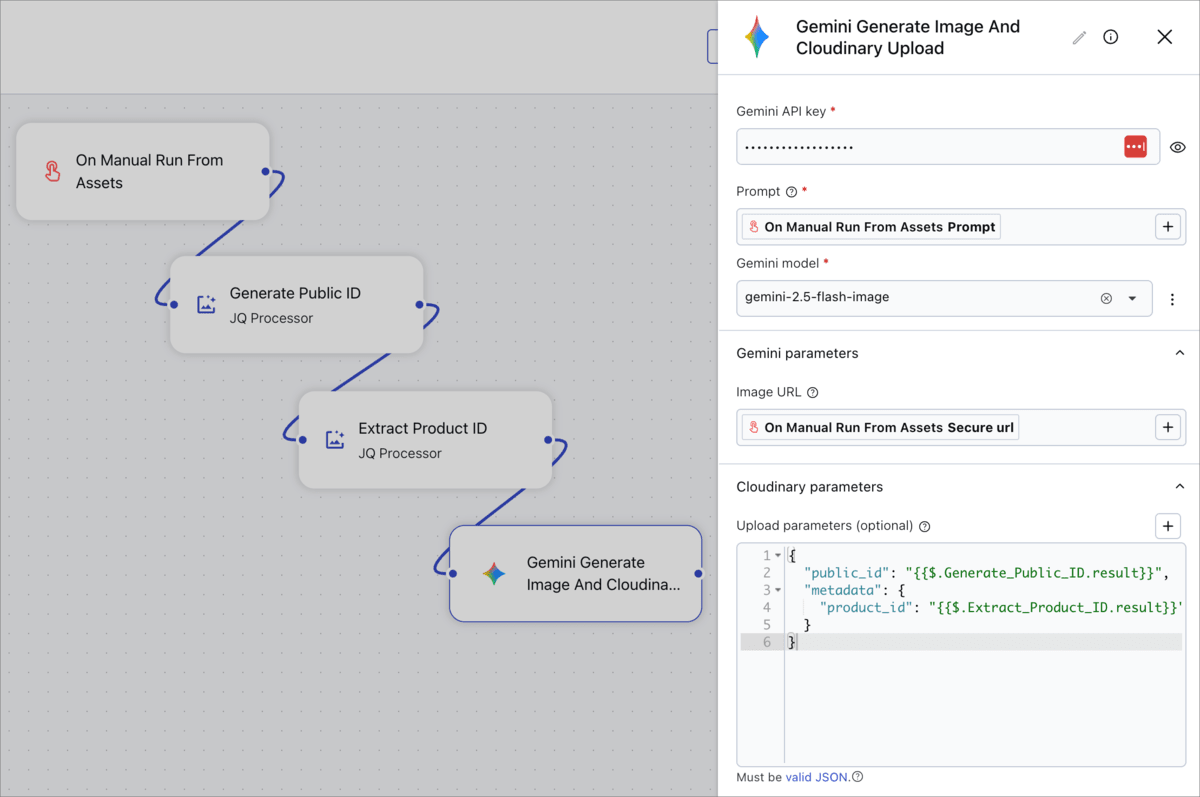Open the Gemini model dropdown
This screenshot has width=1200, height=797.
tap(1132, 298)
